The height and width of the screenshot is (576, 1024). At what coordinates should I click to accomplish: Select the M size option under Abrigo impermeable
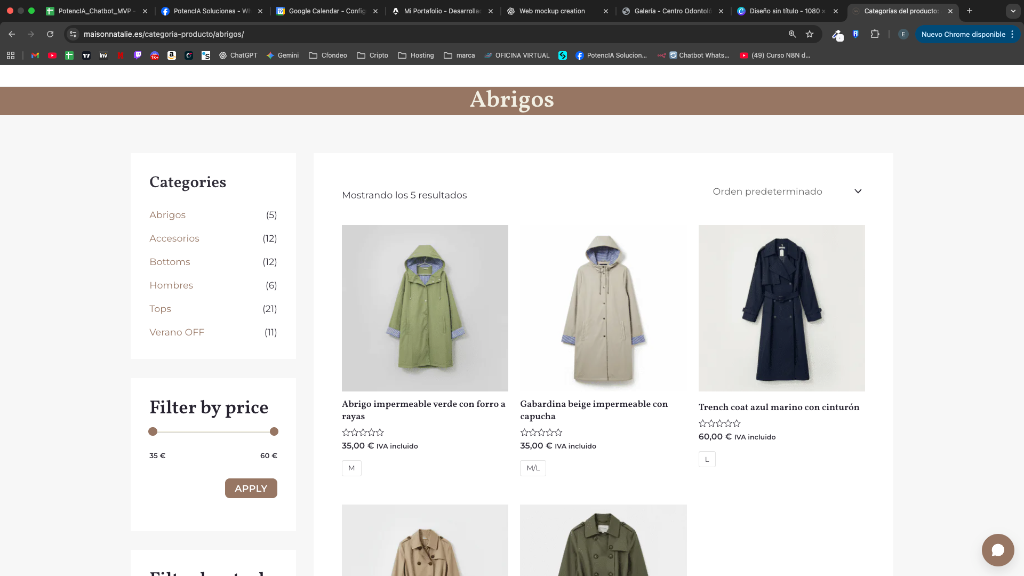point(352,466)
